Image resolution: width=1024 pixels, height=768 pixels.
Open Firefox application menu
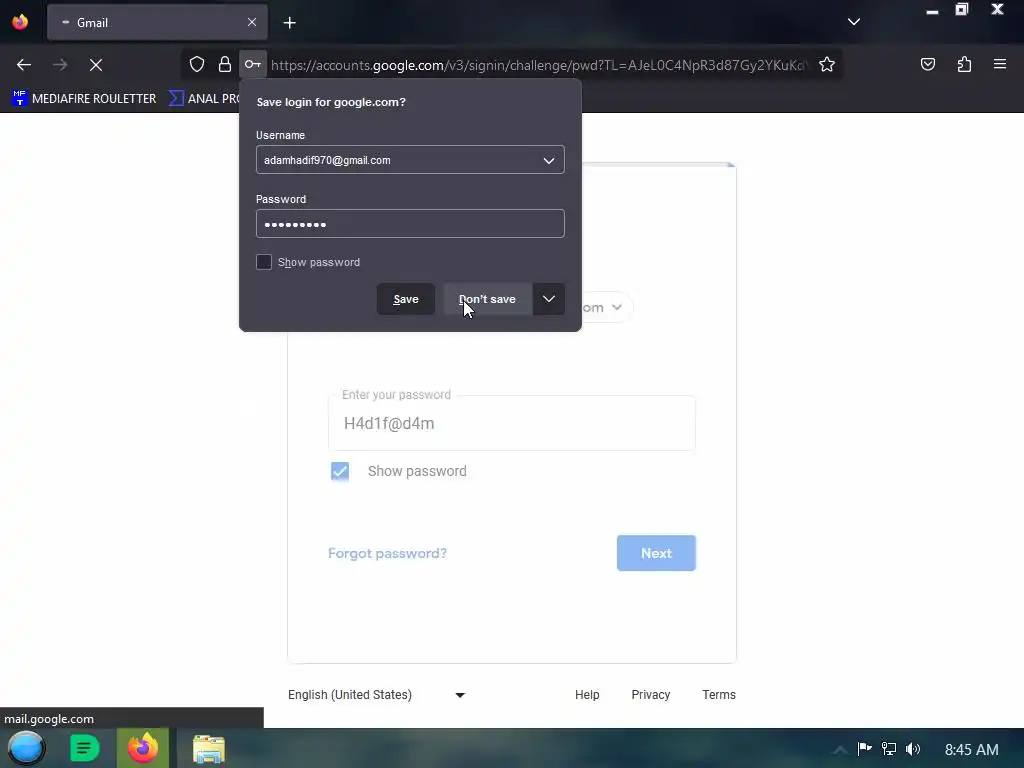1000,64
